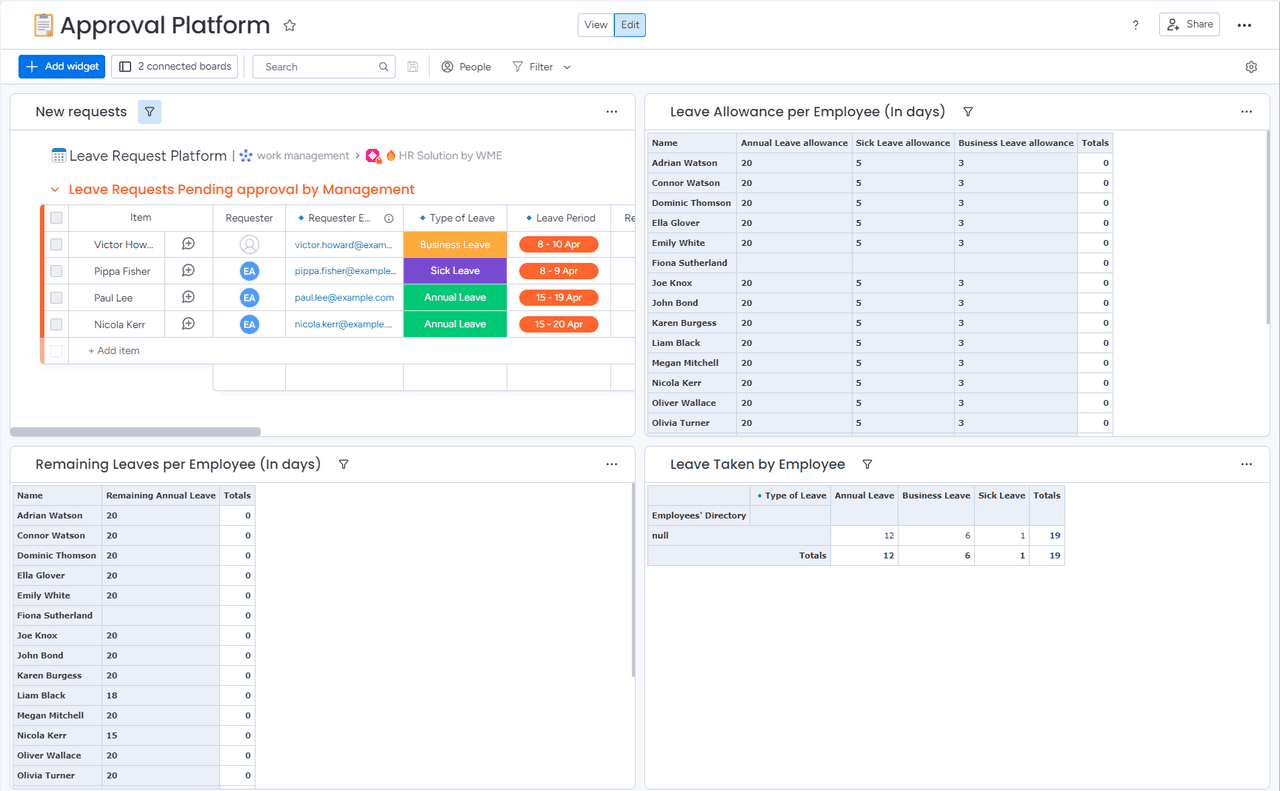Click the horizontal scrollbar in New requests
The height and width of the screenshot is (791, 1280).
136,432
